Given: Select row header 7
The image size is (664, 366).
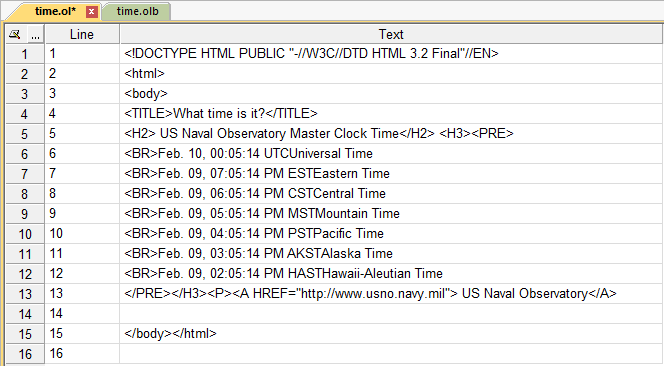Looking at the screenshot, I should [x=25, y=174].
